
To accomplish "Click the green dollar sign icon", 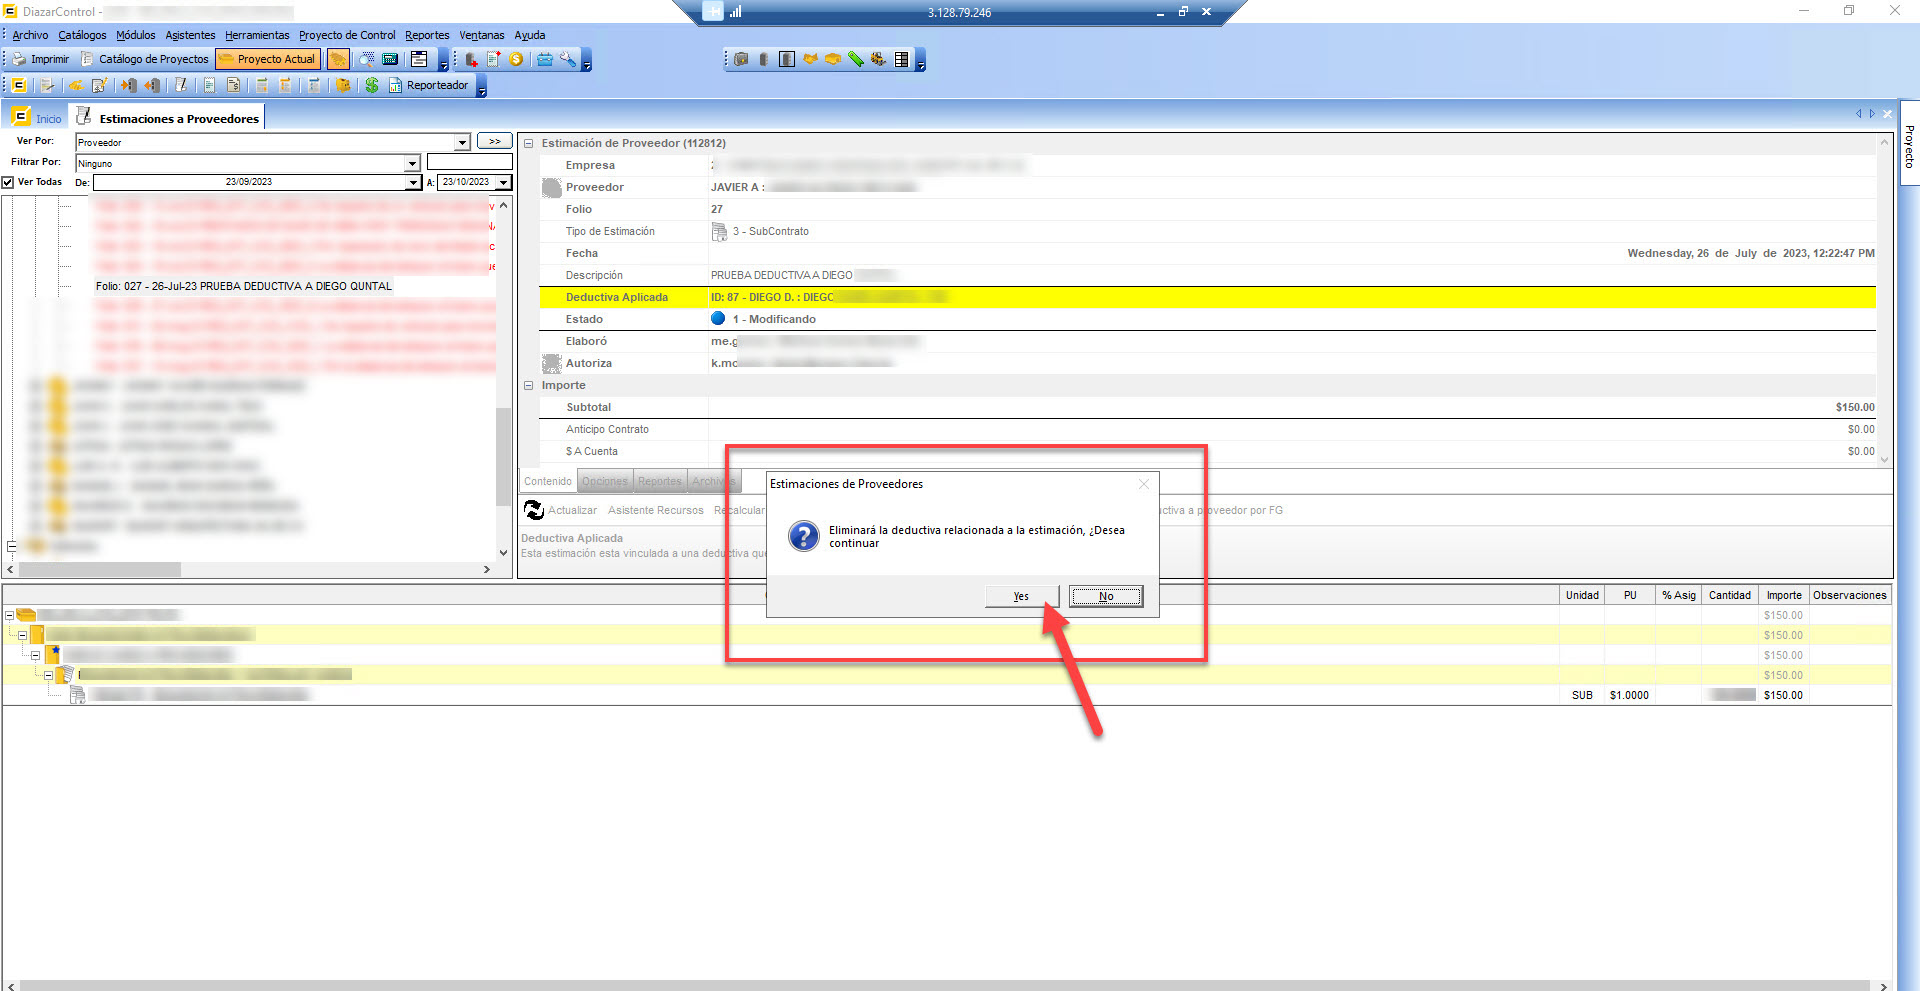I will (x=372, y=86).
